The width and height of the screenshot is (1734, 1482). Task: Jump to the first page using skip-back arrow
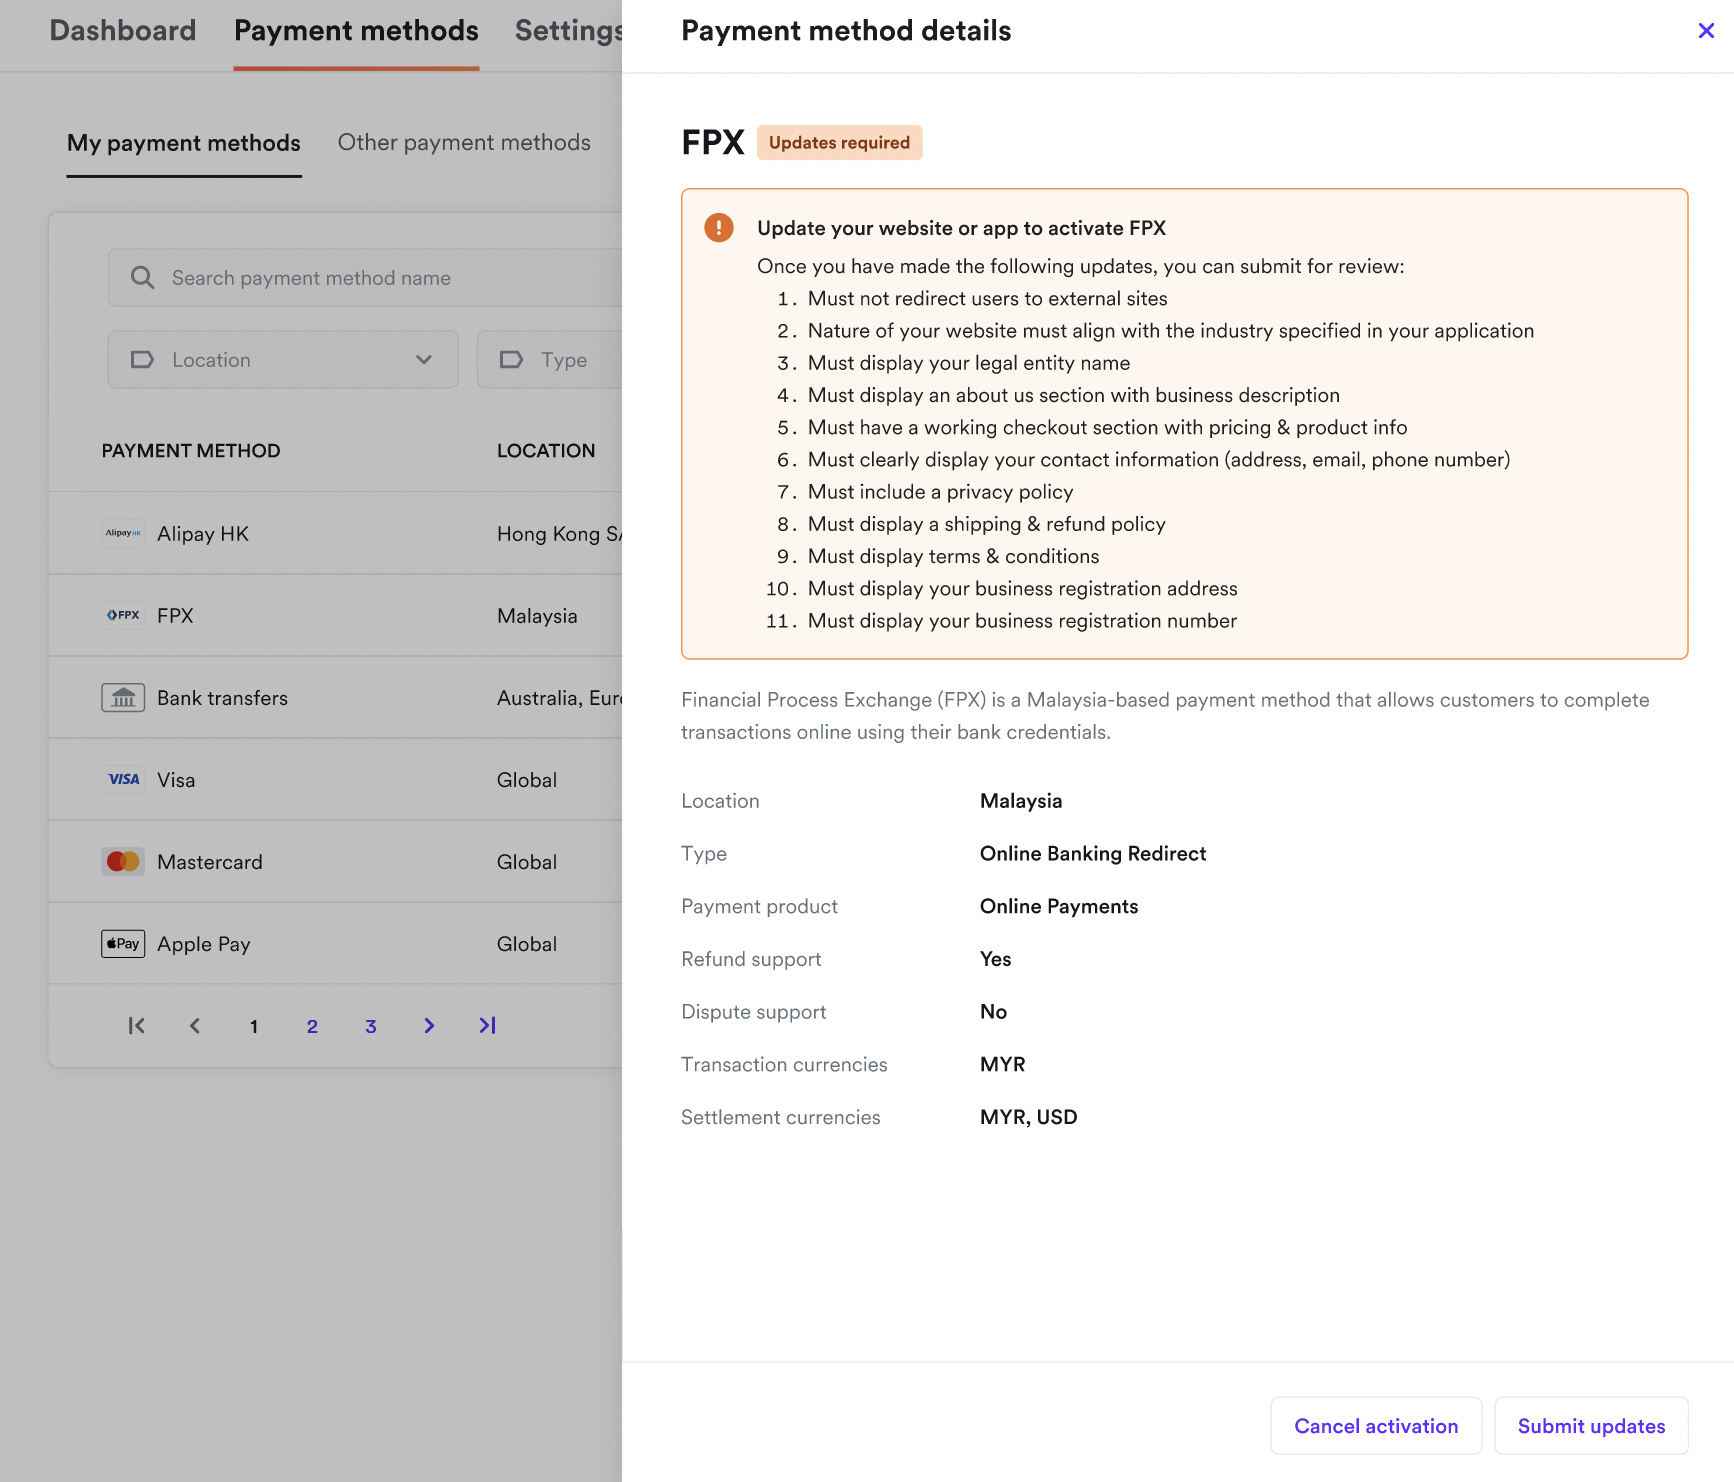136,1025
